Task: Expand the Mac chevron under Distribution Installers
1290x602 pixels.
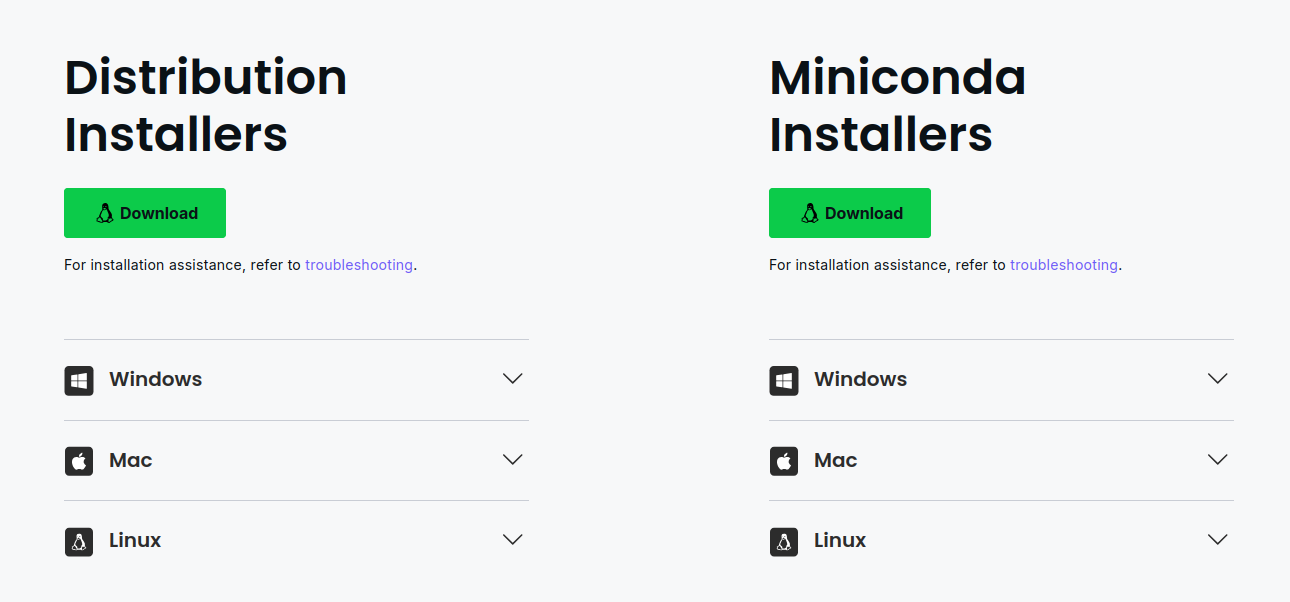Action: click(513, 460)
